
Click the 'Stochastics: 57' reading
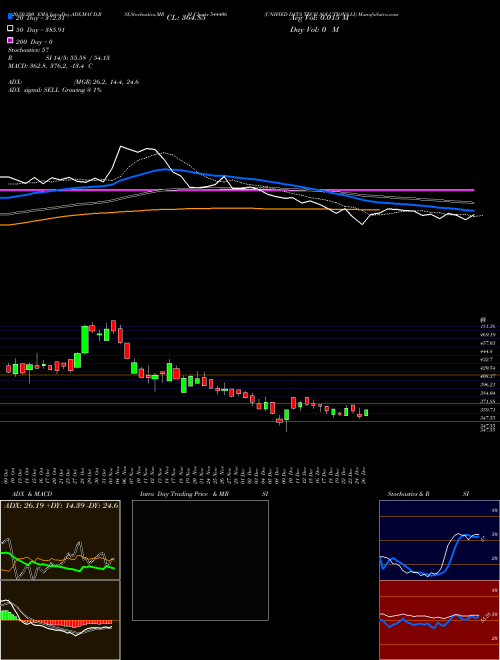[29, 50]
